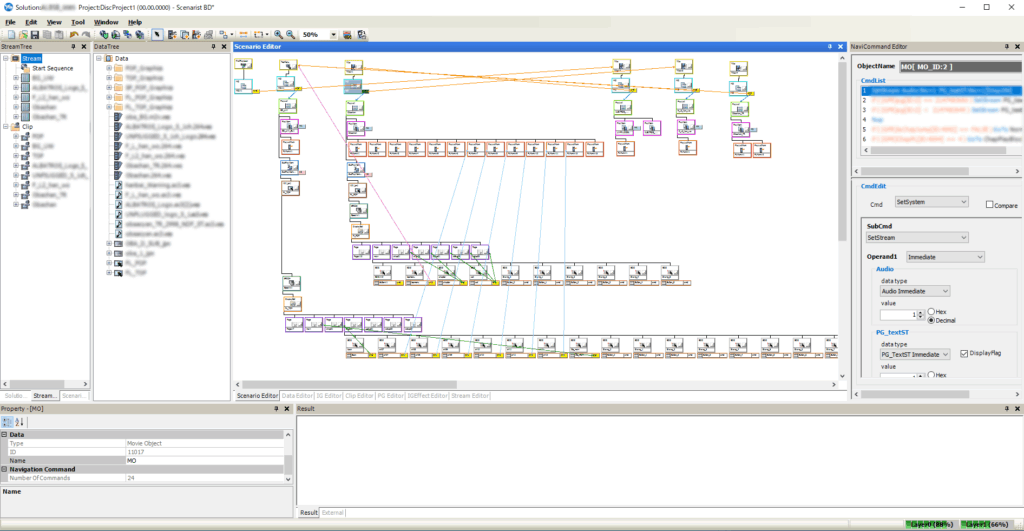Viewport: 1024px width, 531px height.
Task: Select the Hex radio button under Audio
Action: pos(931,312)
